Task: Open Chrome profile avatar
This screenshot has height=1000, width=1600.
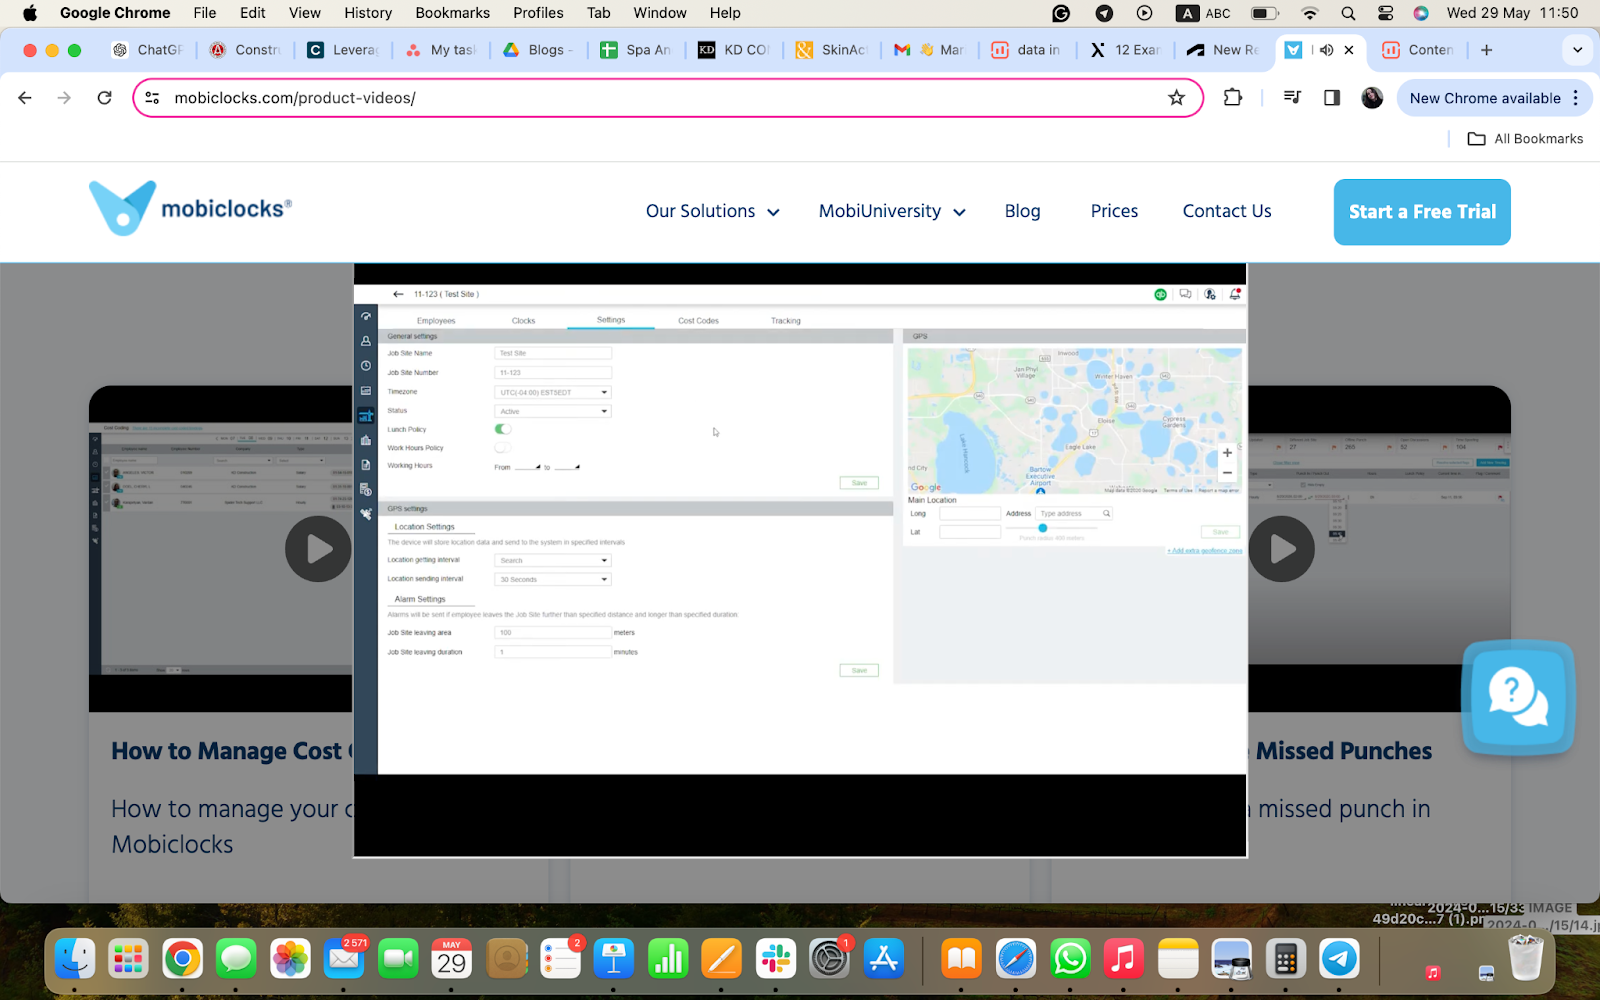Action: click(1372, 97)
